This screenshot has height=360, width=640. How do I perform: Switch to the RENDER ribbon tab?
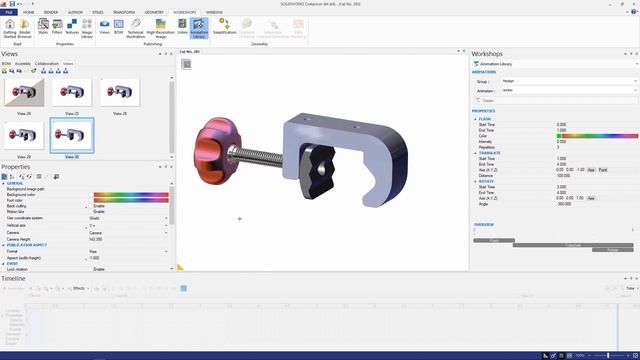(x=51, y=12)
